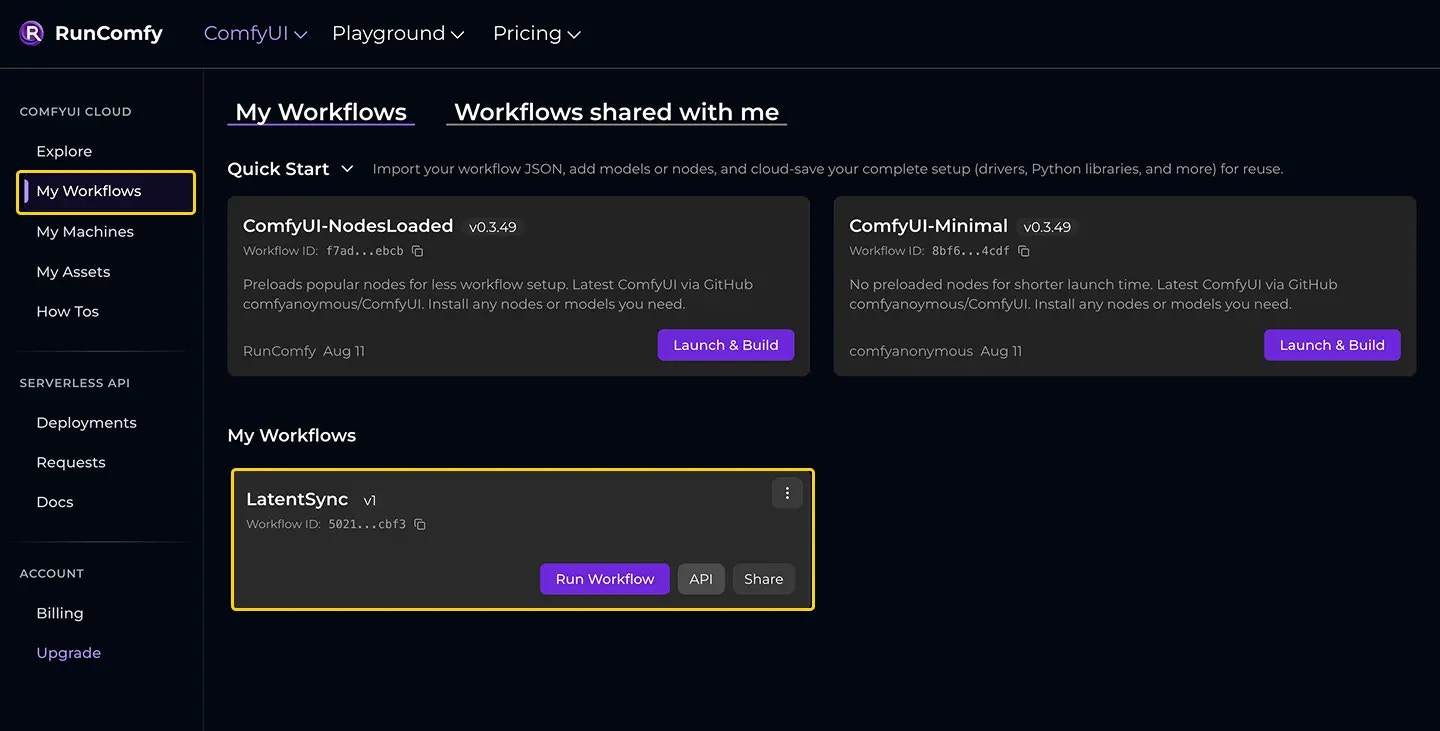
Task: Click the v1 badge on LatentSync
Action: pyautogui.click(x=370, y=500)
